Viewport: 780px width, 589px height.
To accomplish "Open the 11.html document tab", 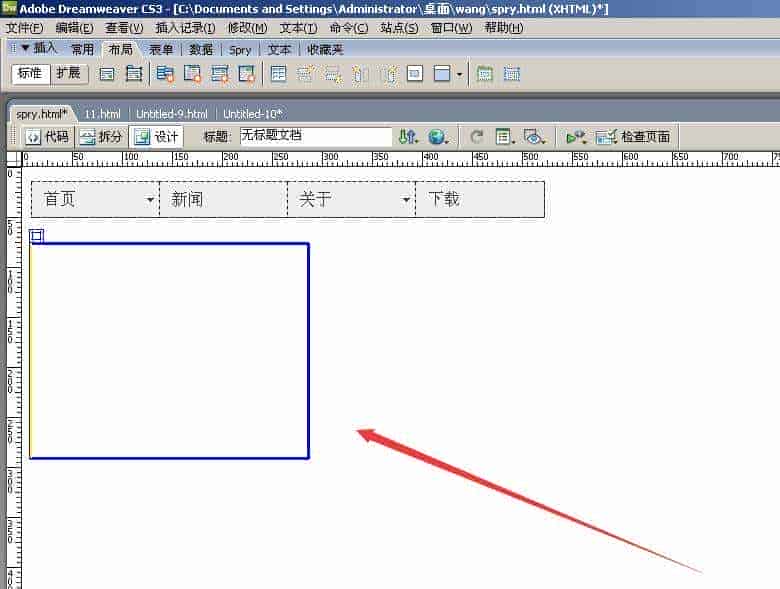I will click(x=102, y=114).
